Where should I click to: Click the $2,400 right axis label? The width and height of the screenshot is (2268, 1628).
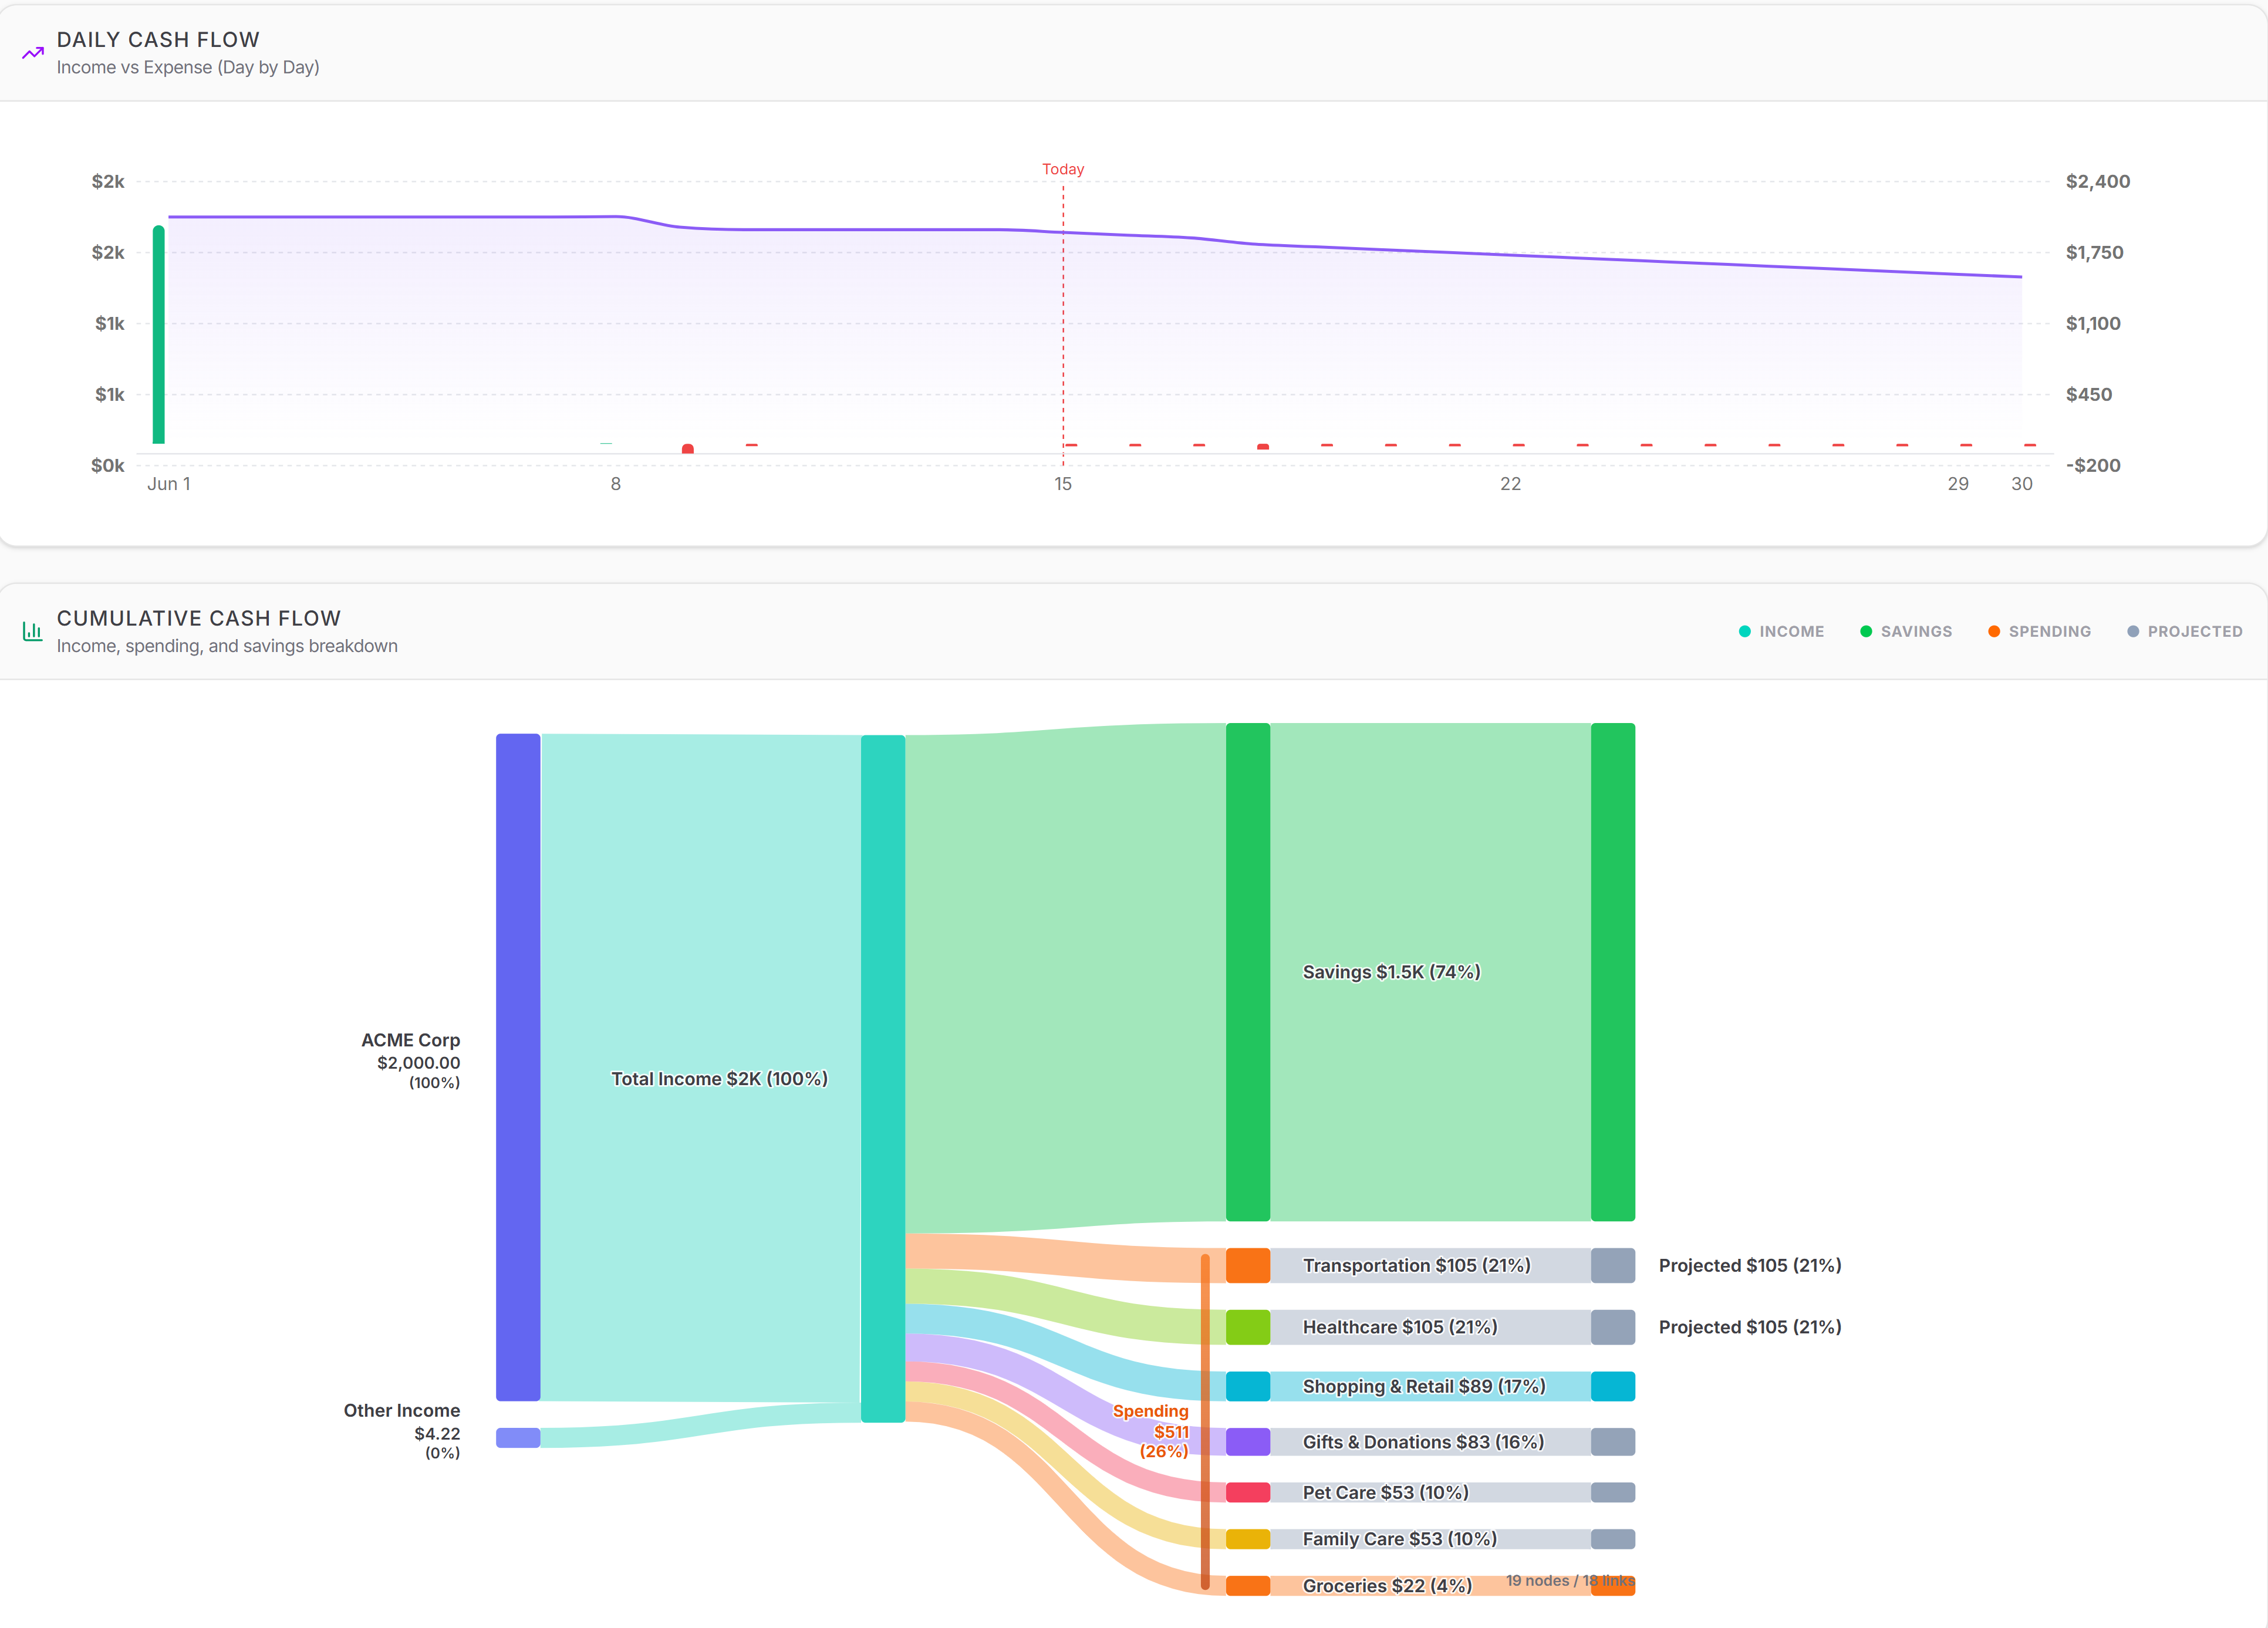coord(2098,181)
